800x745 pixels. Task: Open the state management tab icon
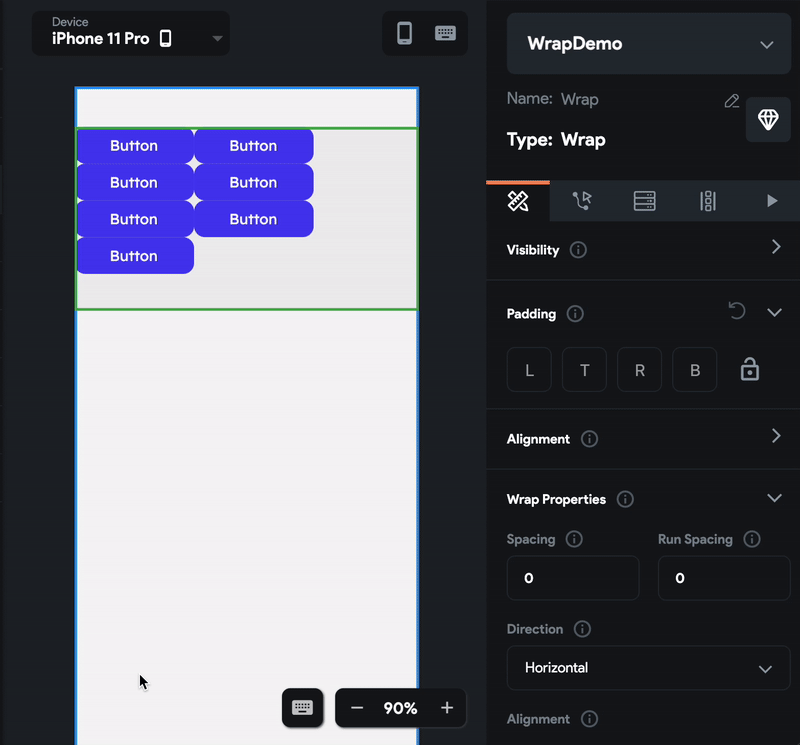click(x=708, y=201)
